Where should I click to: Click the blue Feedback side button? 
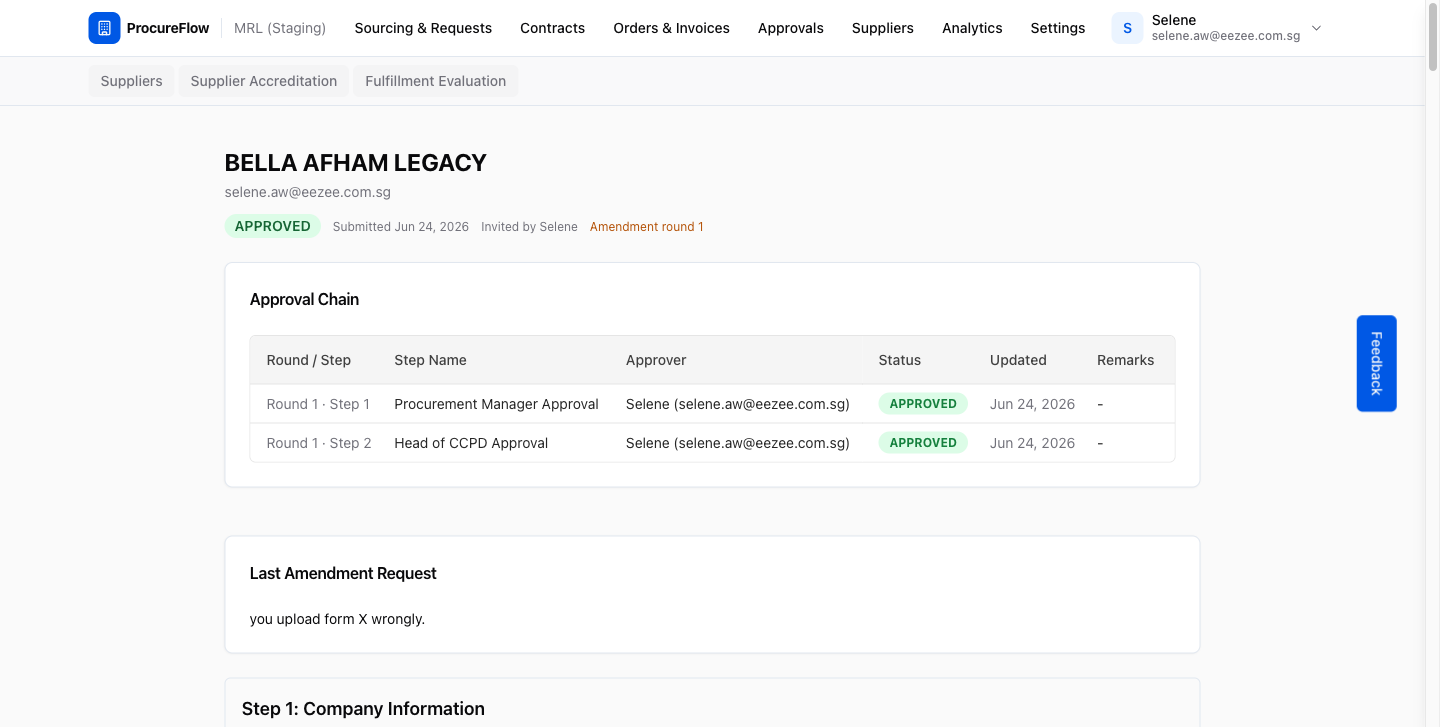click(1376, 363)
